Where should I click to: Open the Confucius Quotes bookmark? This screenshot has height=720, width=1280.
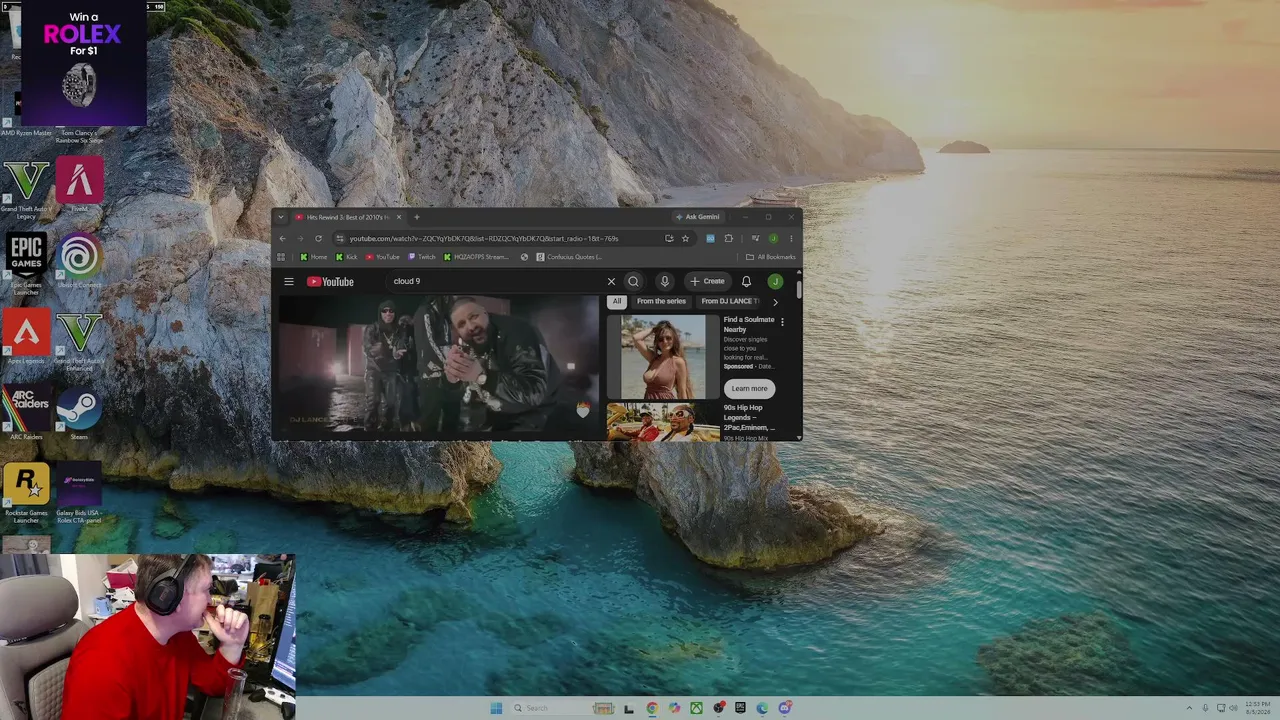tap(569, 257)
